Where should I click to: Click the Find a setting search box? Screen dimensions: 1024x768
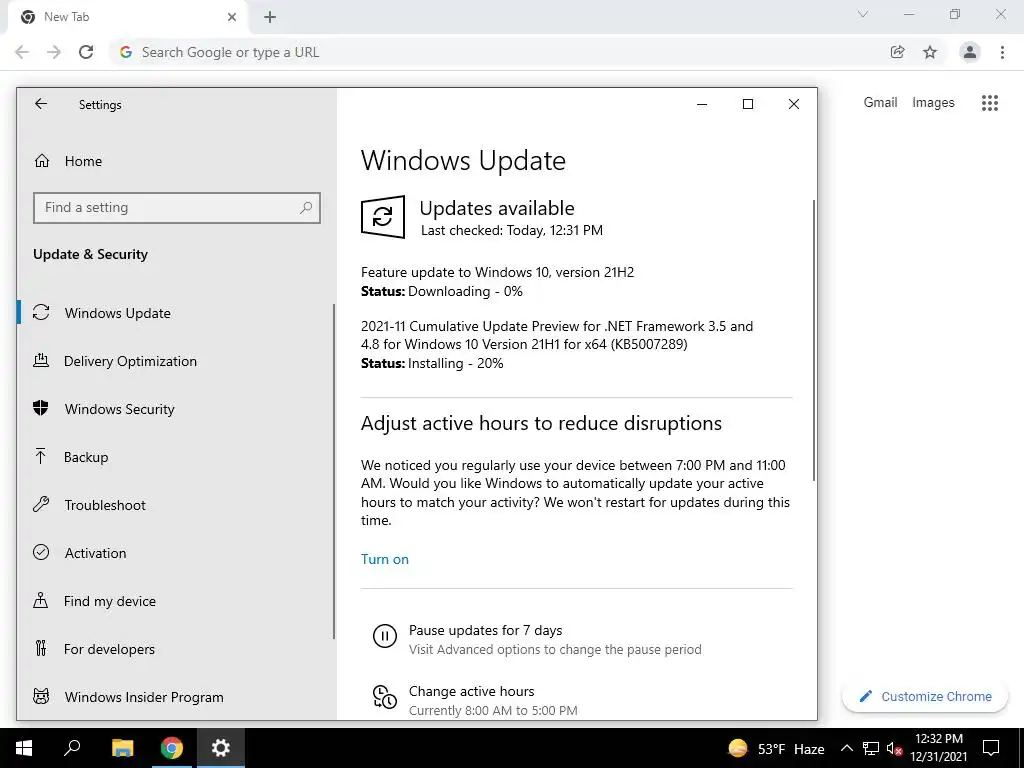176,208
